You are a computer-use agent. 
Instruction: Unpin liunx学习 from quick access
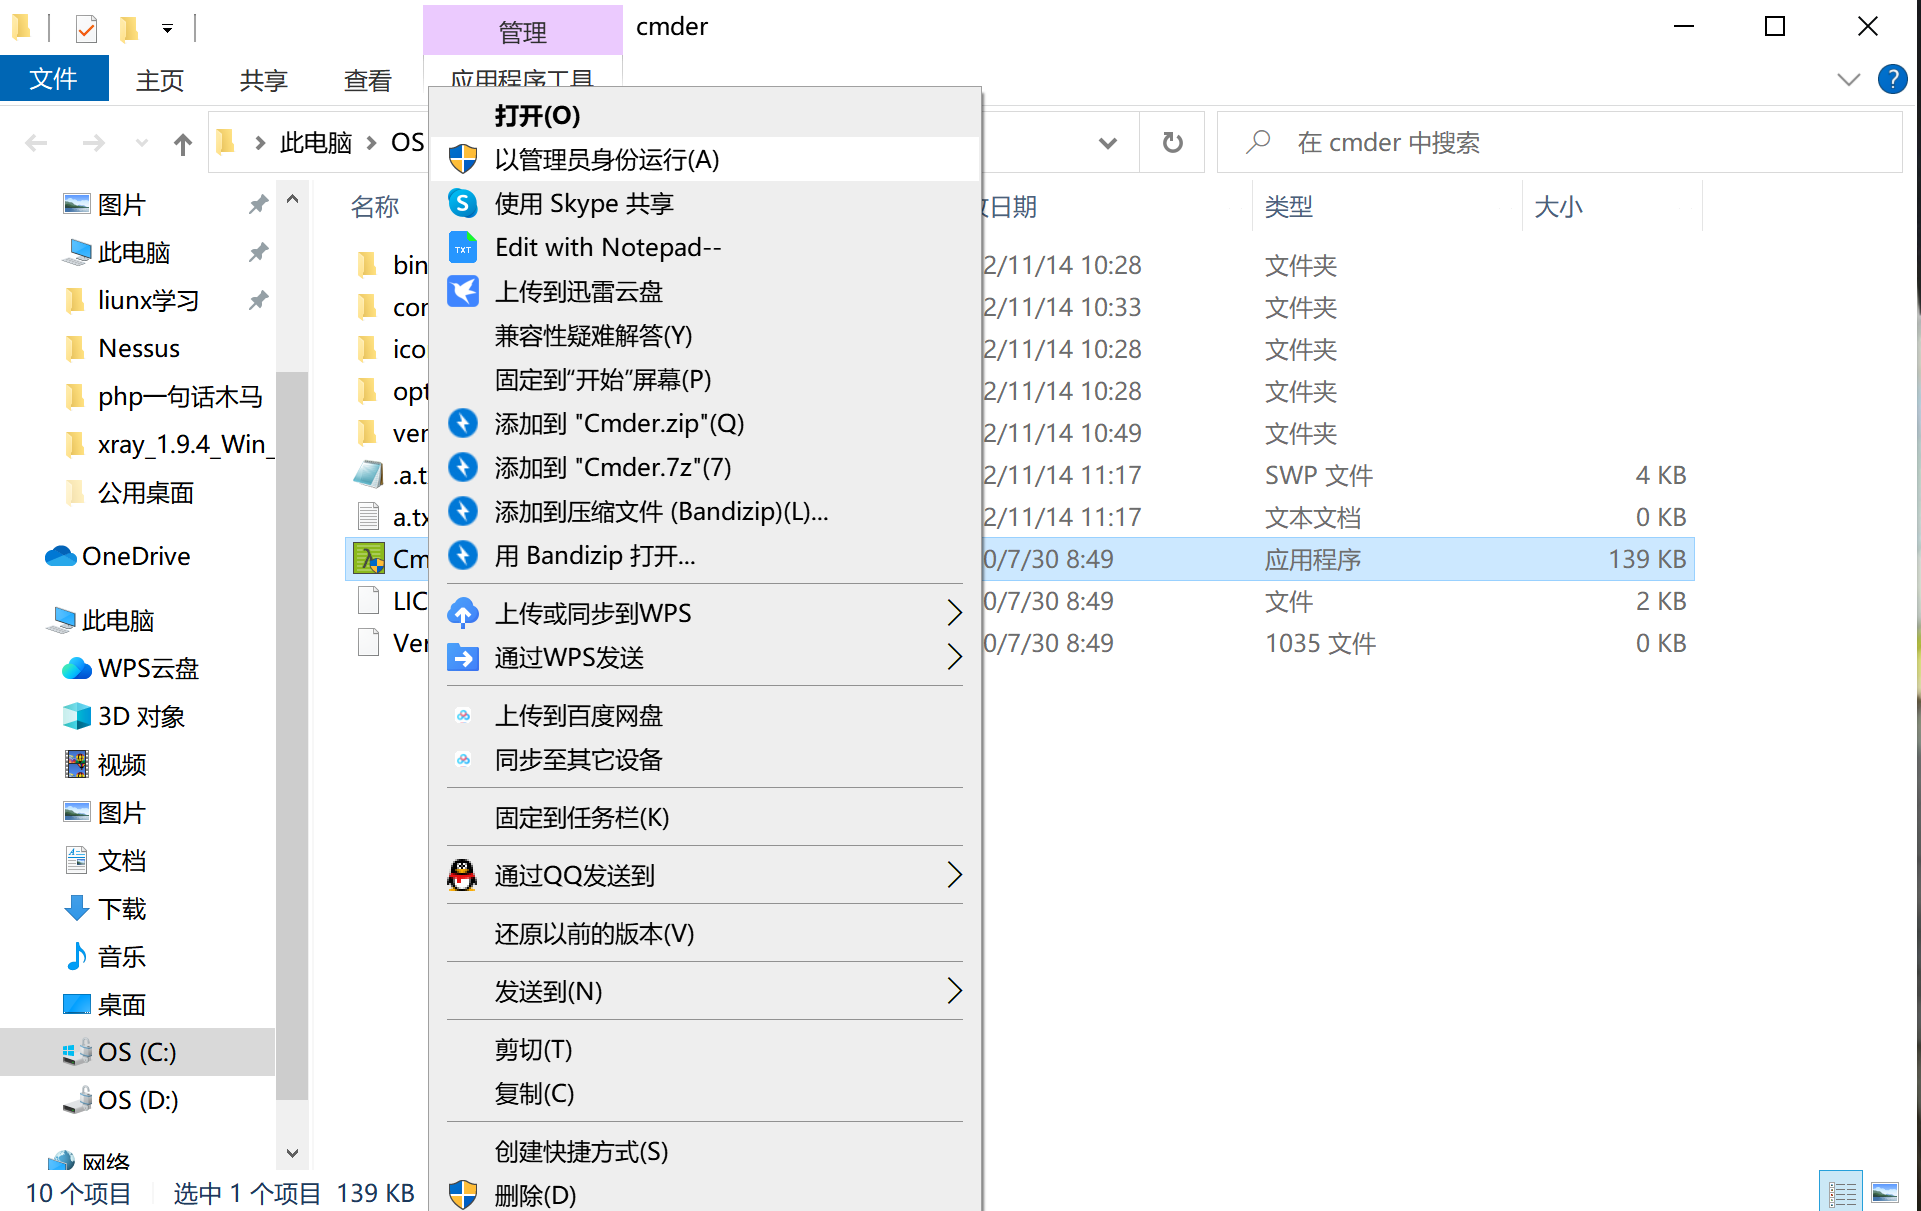[x=258, y=300]
